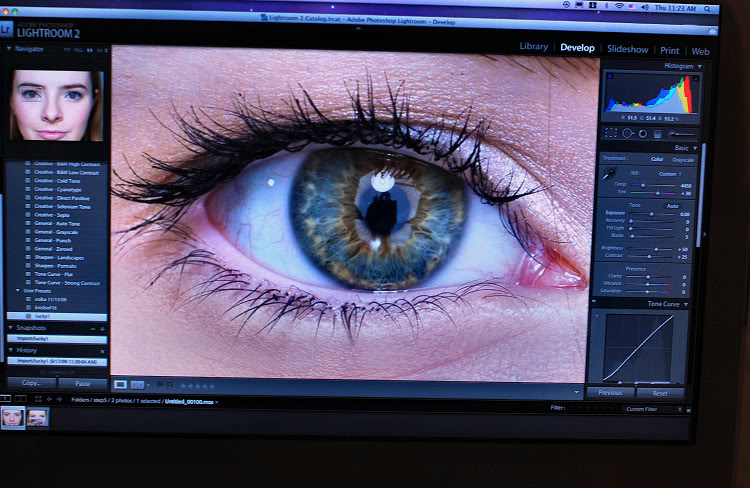
Task: Go back with filmstrip left arrow
Action: tap(49, 399)
